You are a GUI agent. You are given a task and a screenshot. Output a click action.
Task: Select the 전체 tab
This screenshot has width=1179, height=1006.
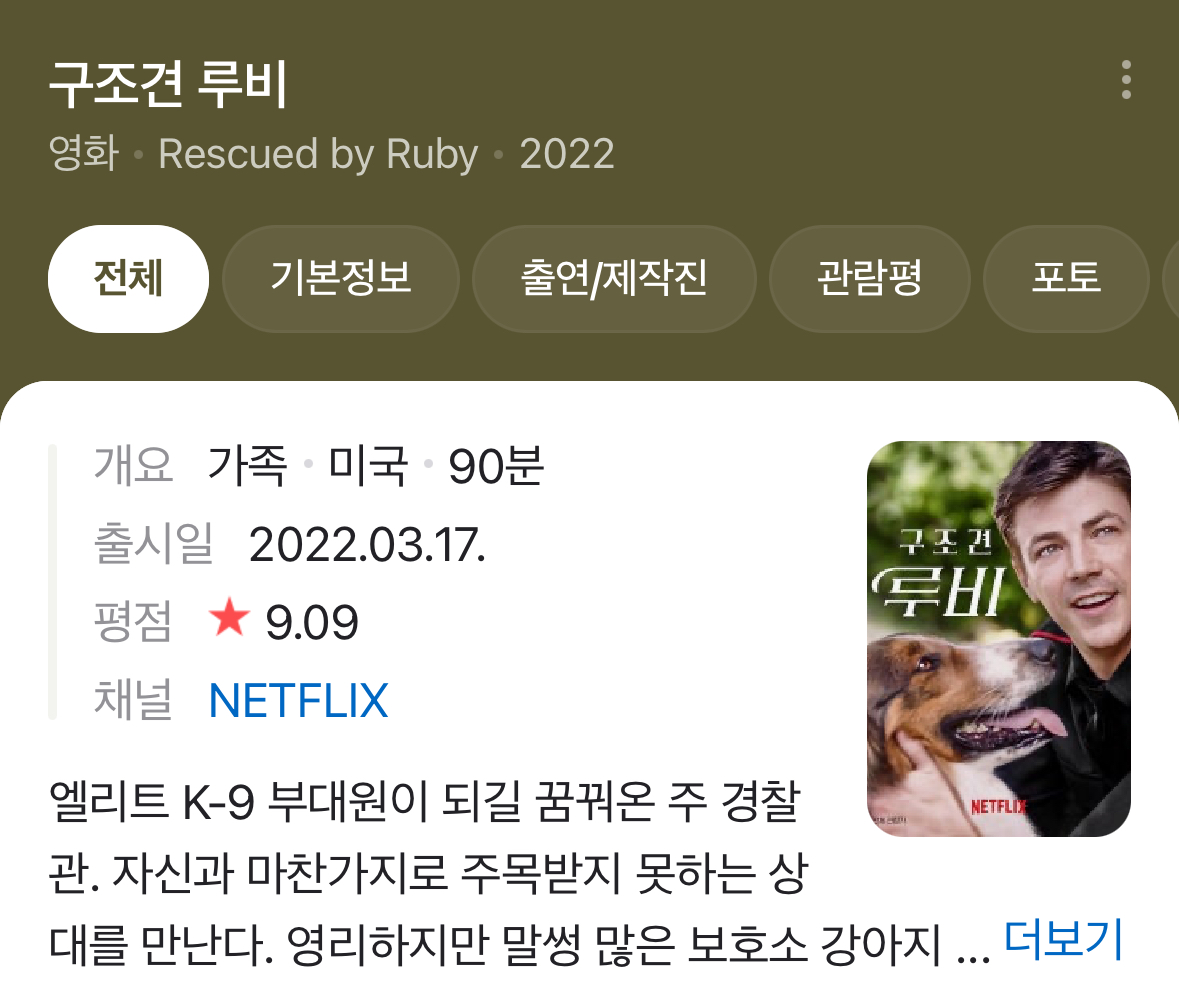pos(129,278)
